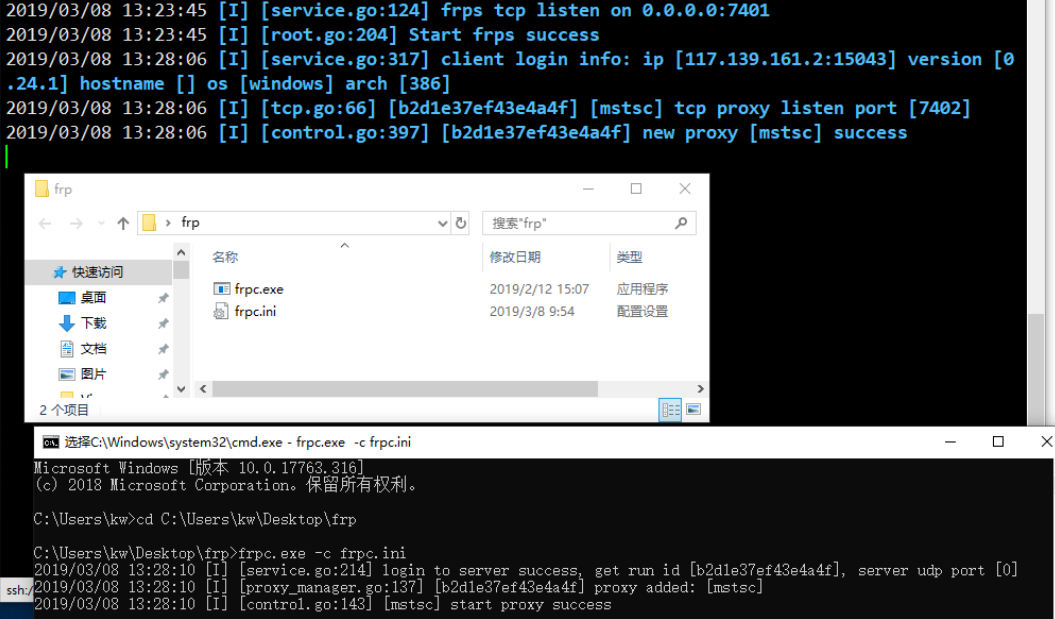Screen dimensions: 1055x619
Task: Click frpc.ini config file icon
Action: click(x=221, y=312)
